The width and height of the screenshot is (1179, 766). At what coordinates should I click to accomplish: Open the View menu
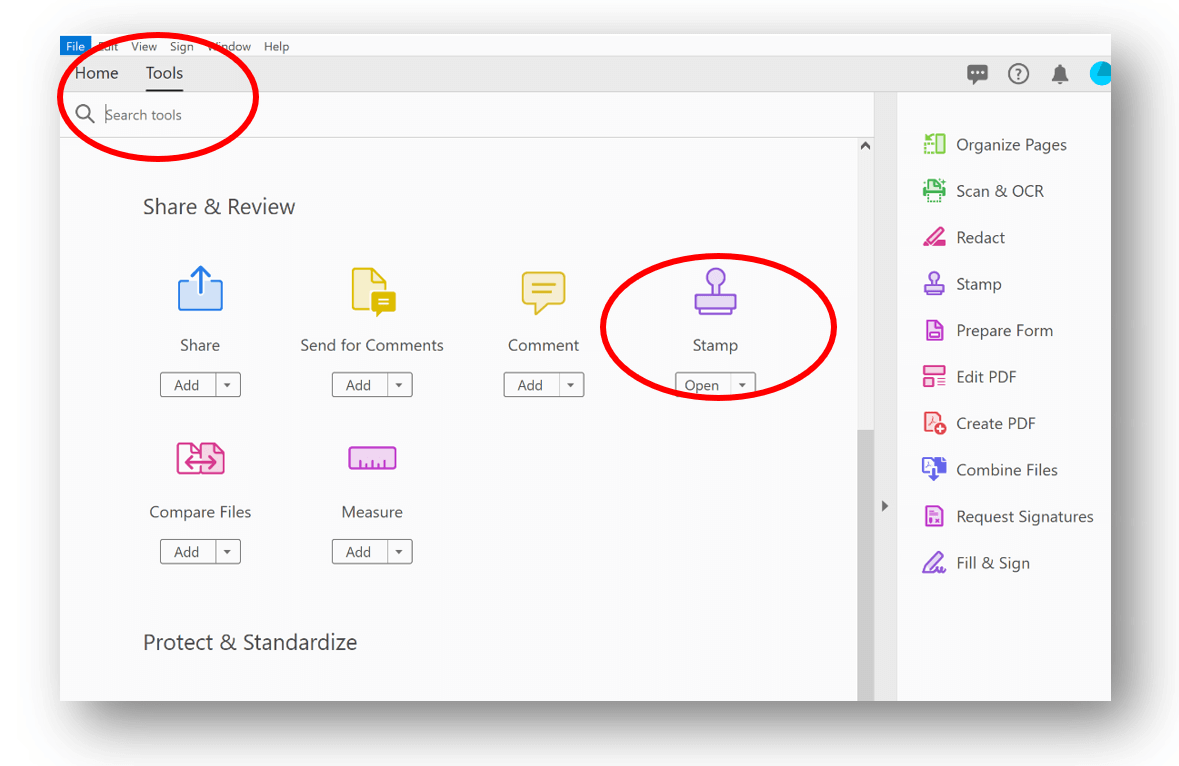144,47
